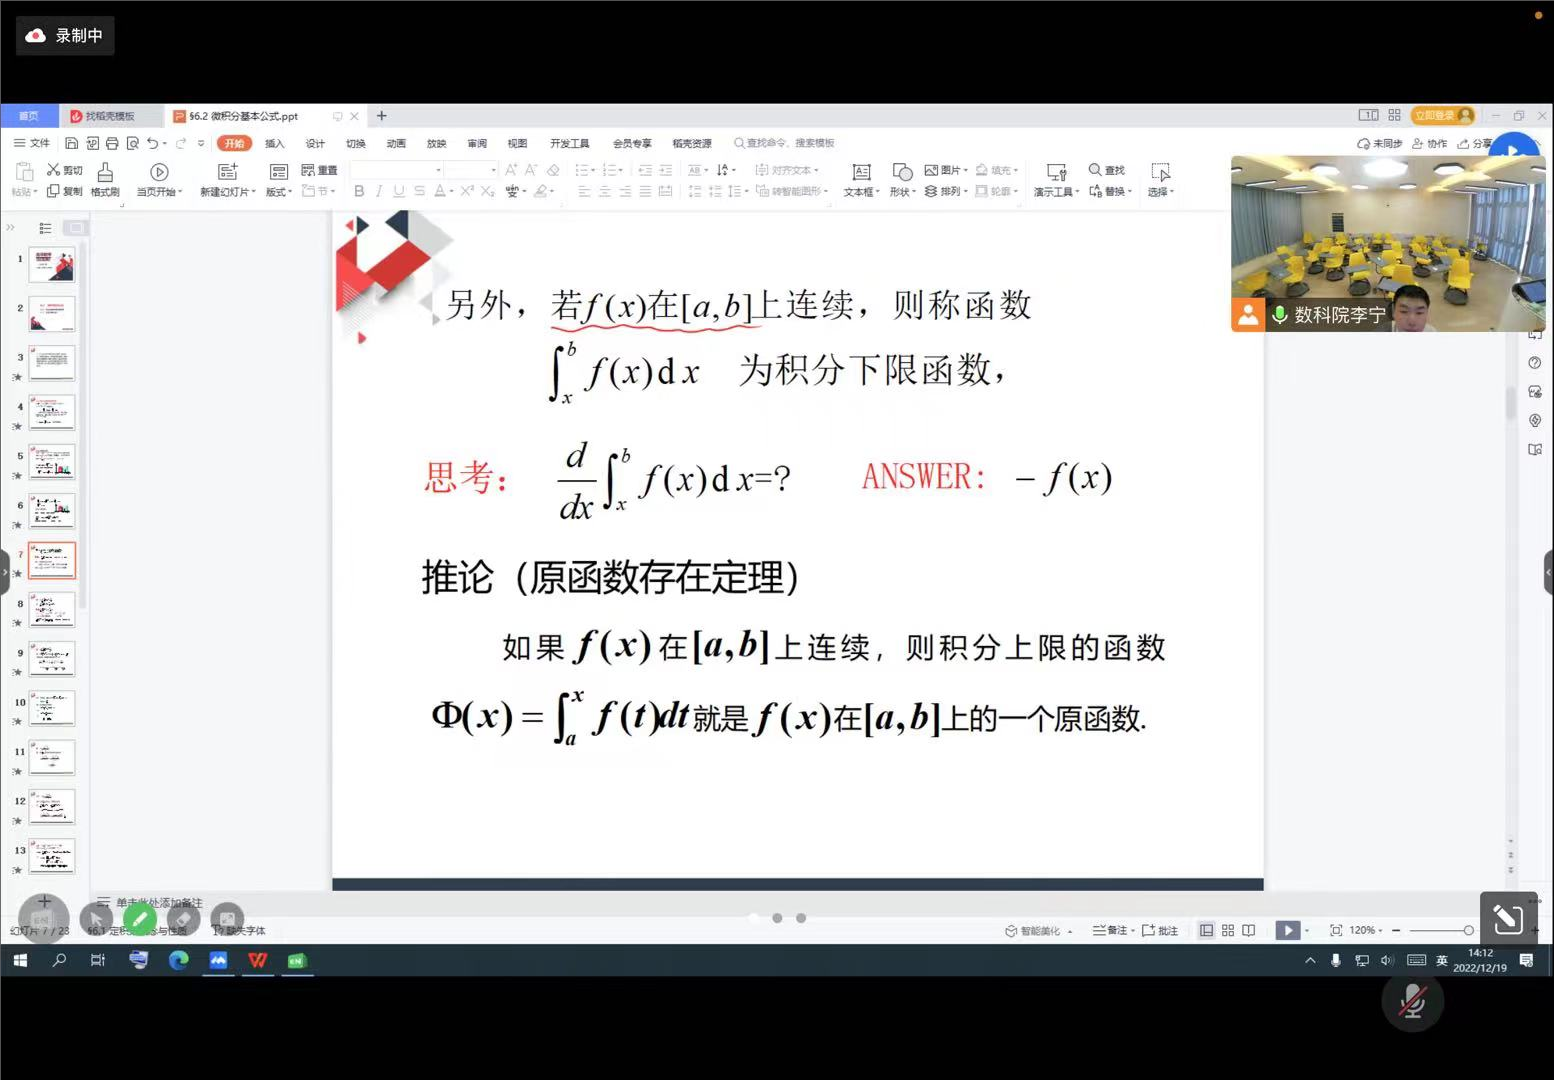The height and width of the screenshot is (1080, 1554).
Task: Undo the last action
Action: click(x=152, y=143)
